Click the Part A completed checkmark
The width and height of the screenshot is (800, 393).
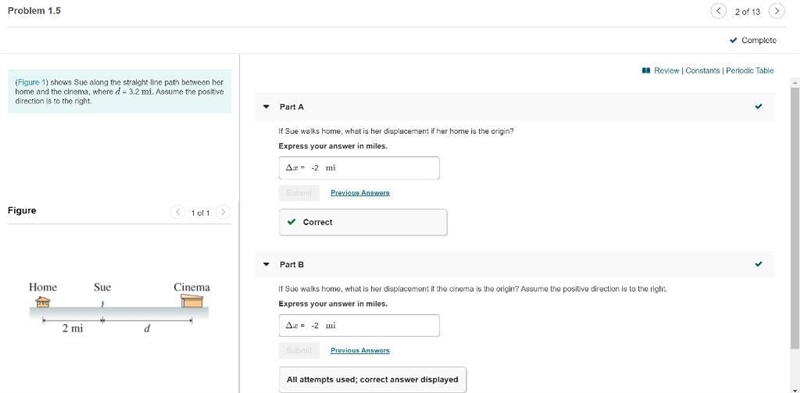[x=758, y=106]
